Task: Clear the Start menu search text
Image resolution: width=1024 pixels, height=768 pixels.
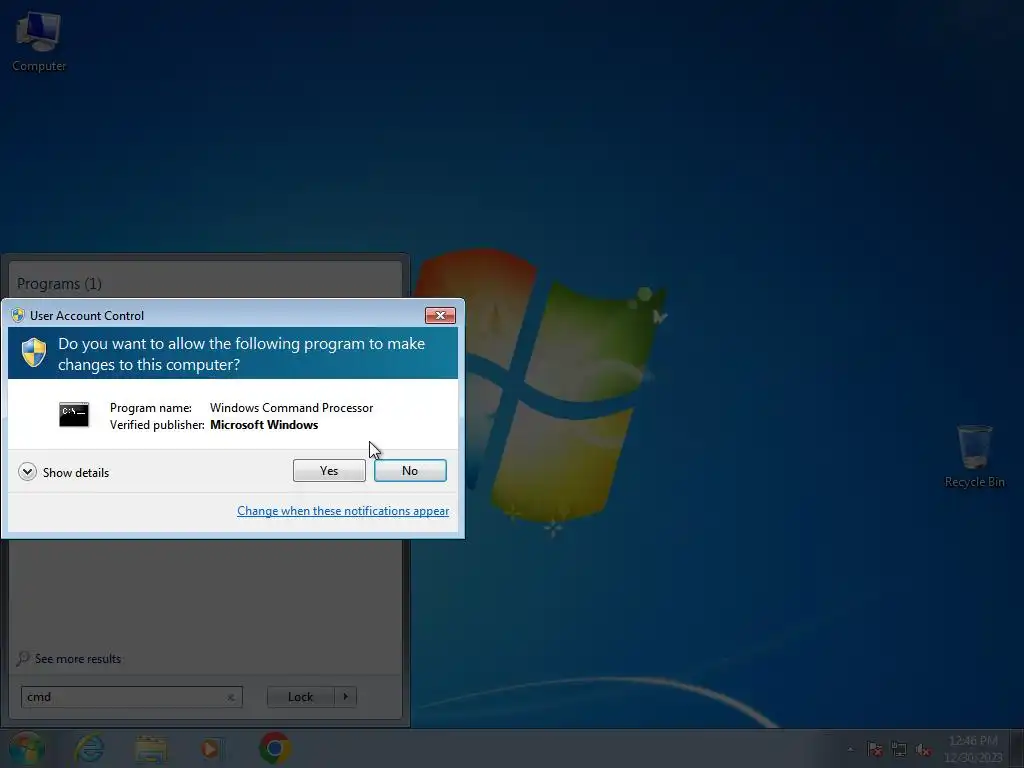Action: 231,697
